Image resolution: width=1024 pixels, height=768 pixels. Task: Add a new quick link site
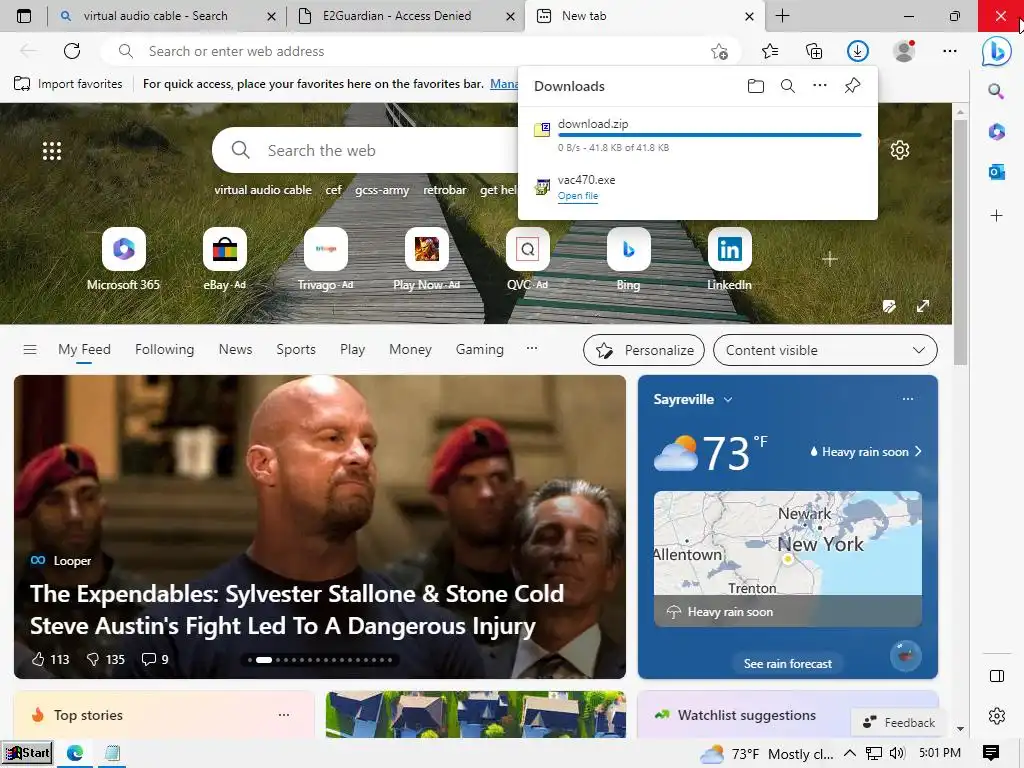[830, 259]
